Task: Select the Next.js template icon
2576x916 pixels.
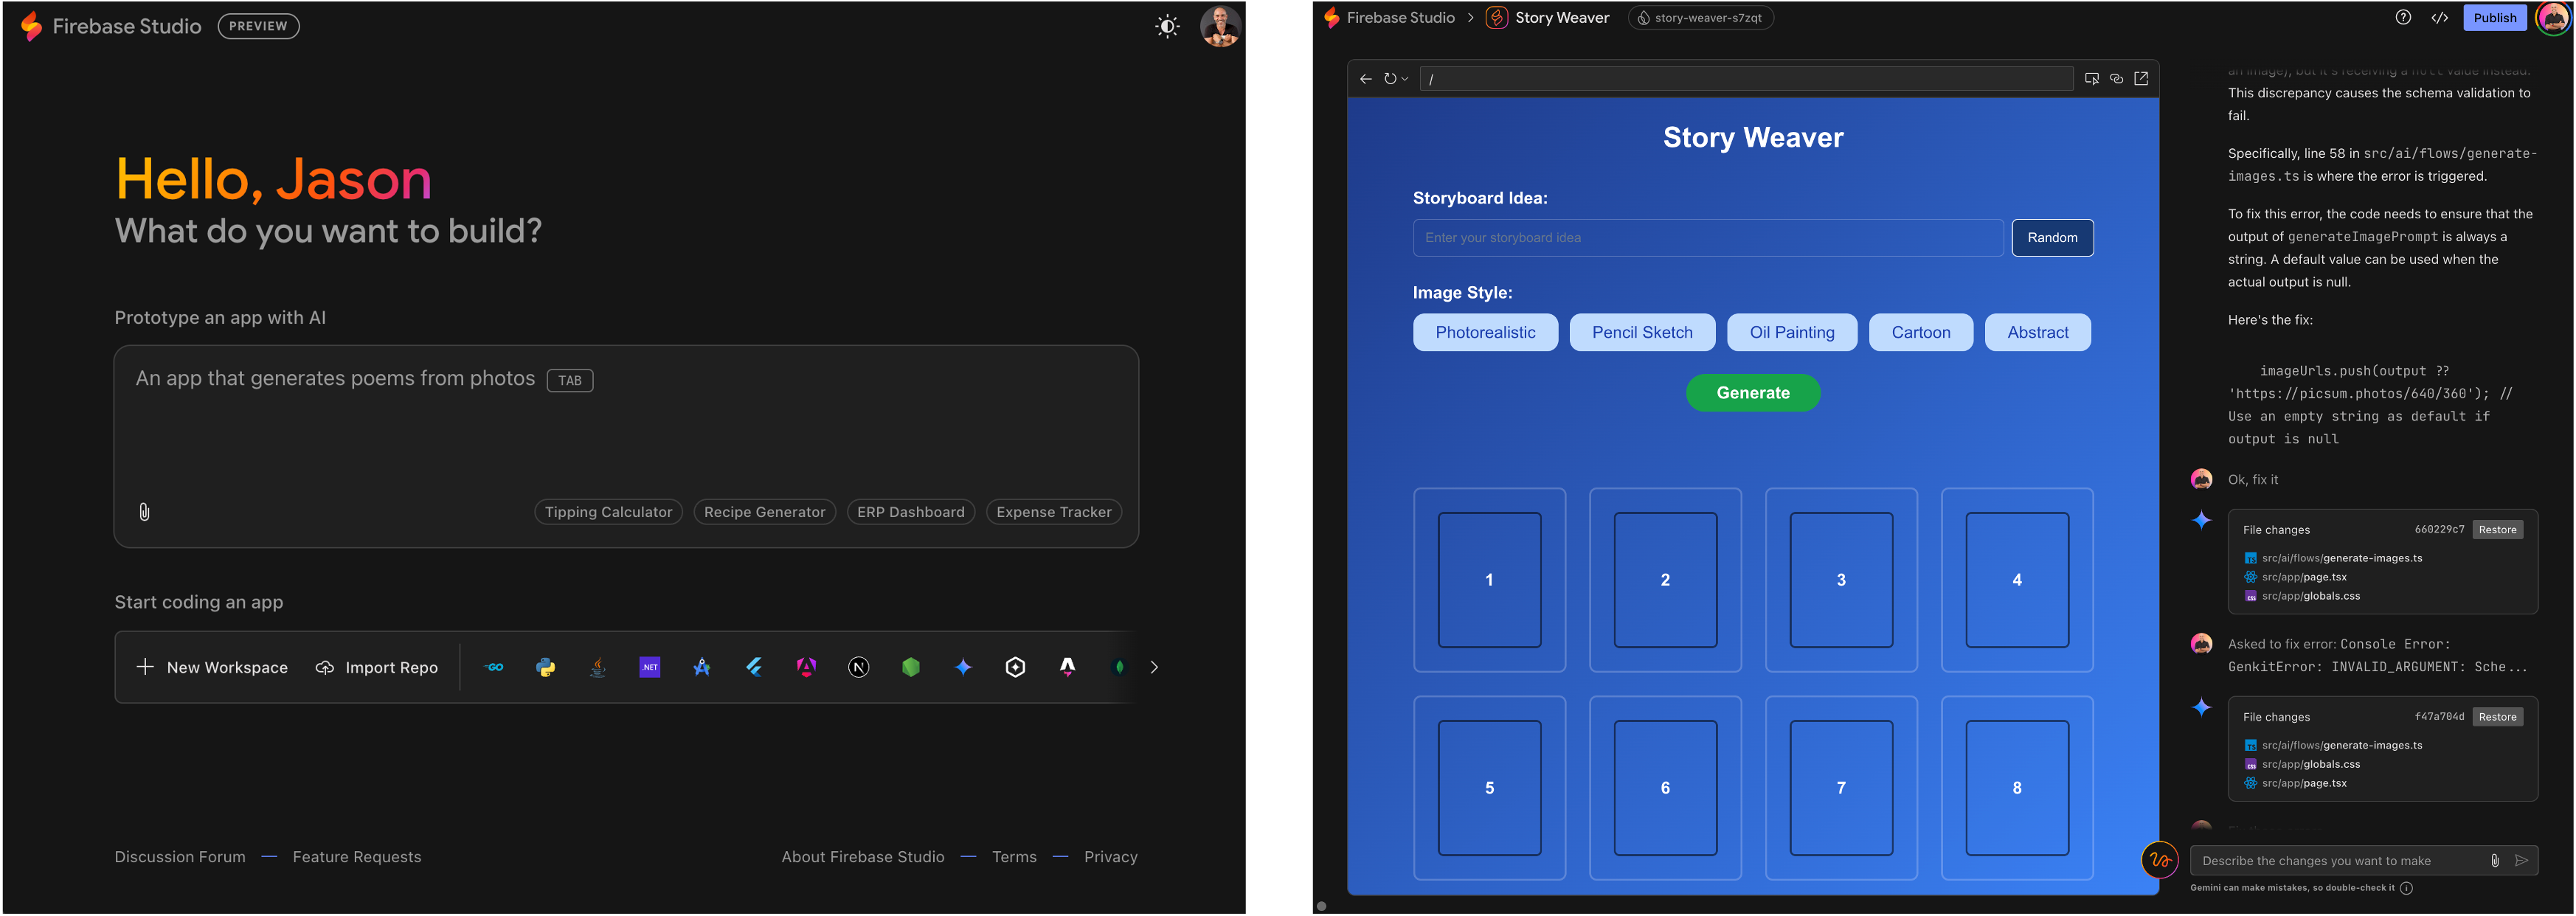Action: [858, 667]
